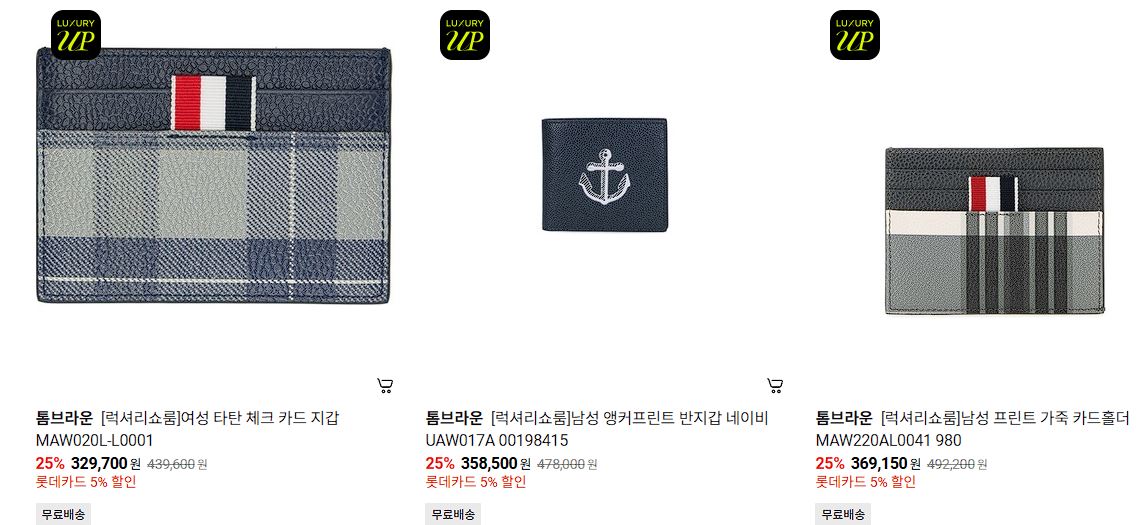
Task: Click cart icon under tartan check card wallet
Action: coord(385,385)
